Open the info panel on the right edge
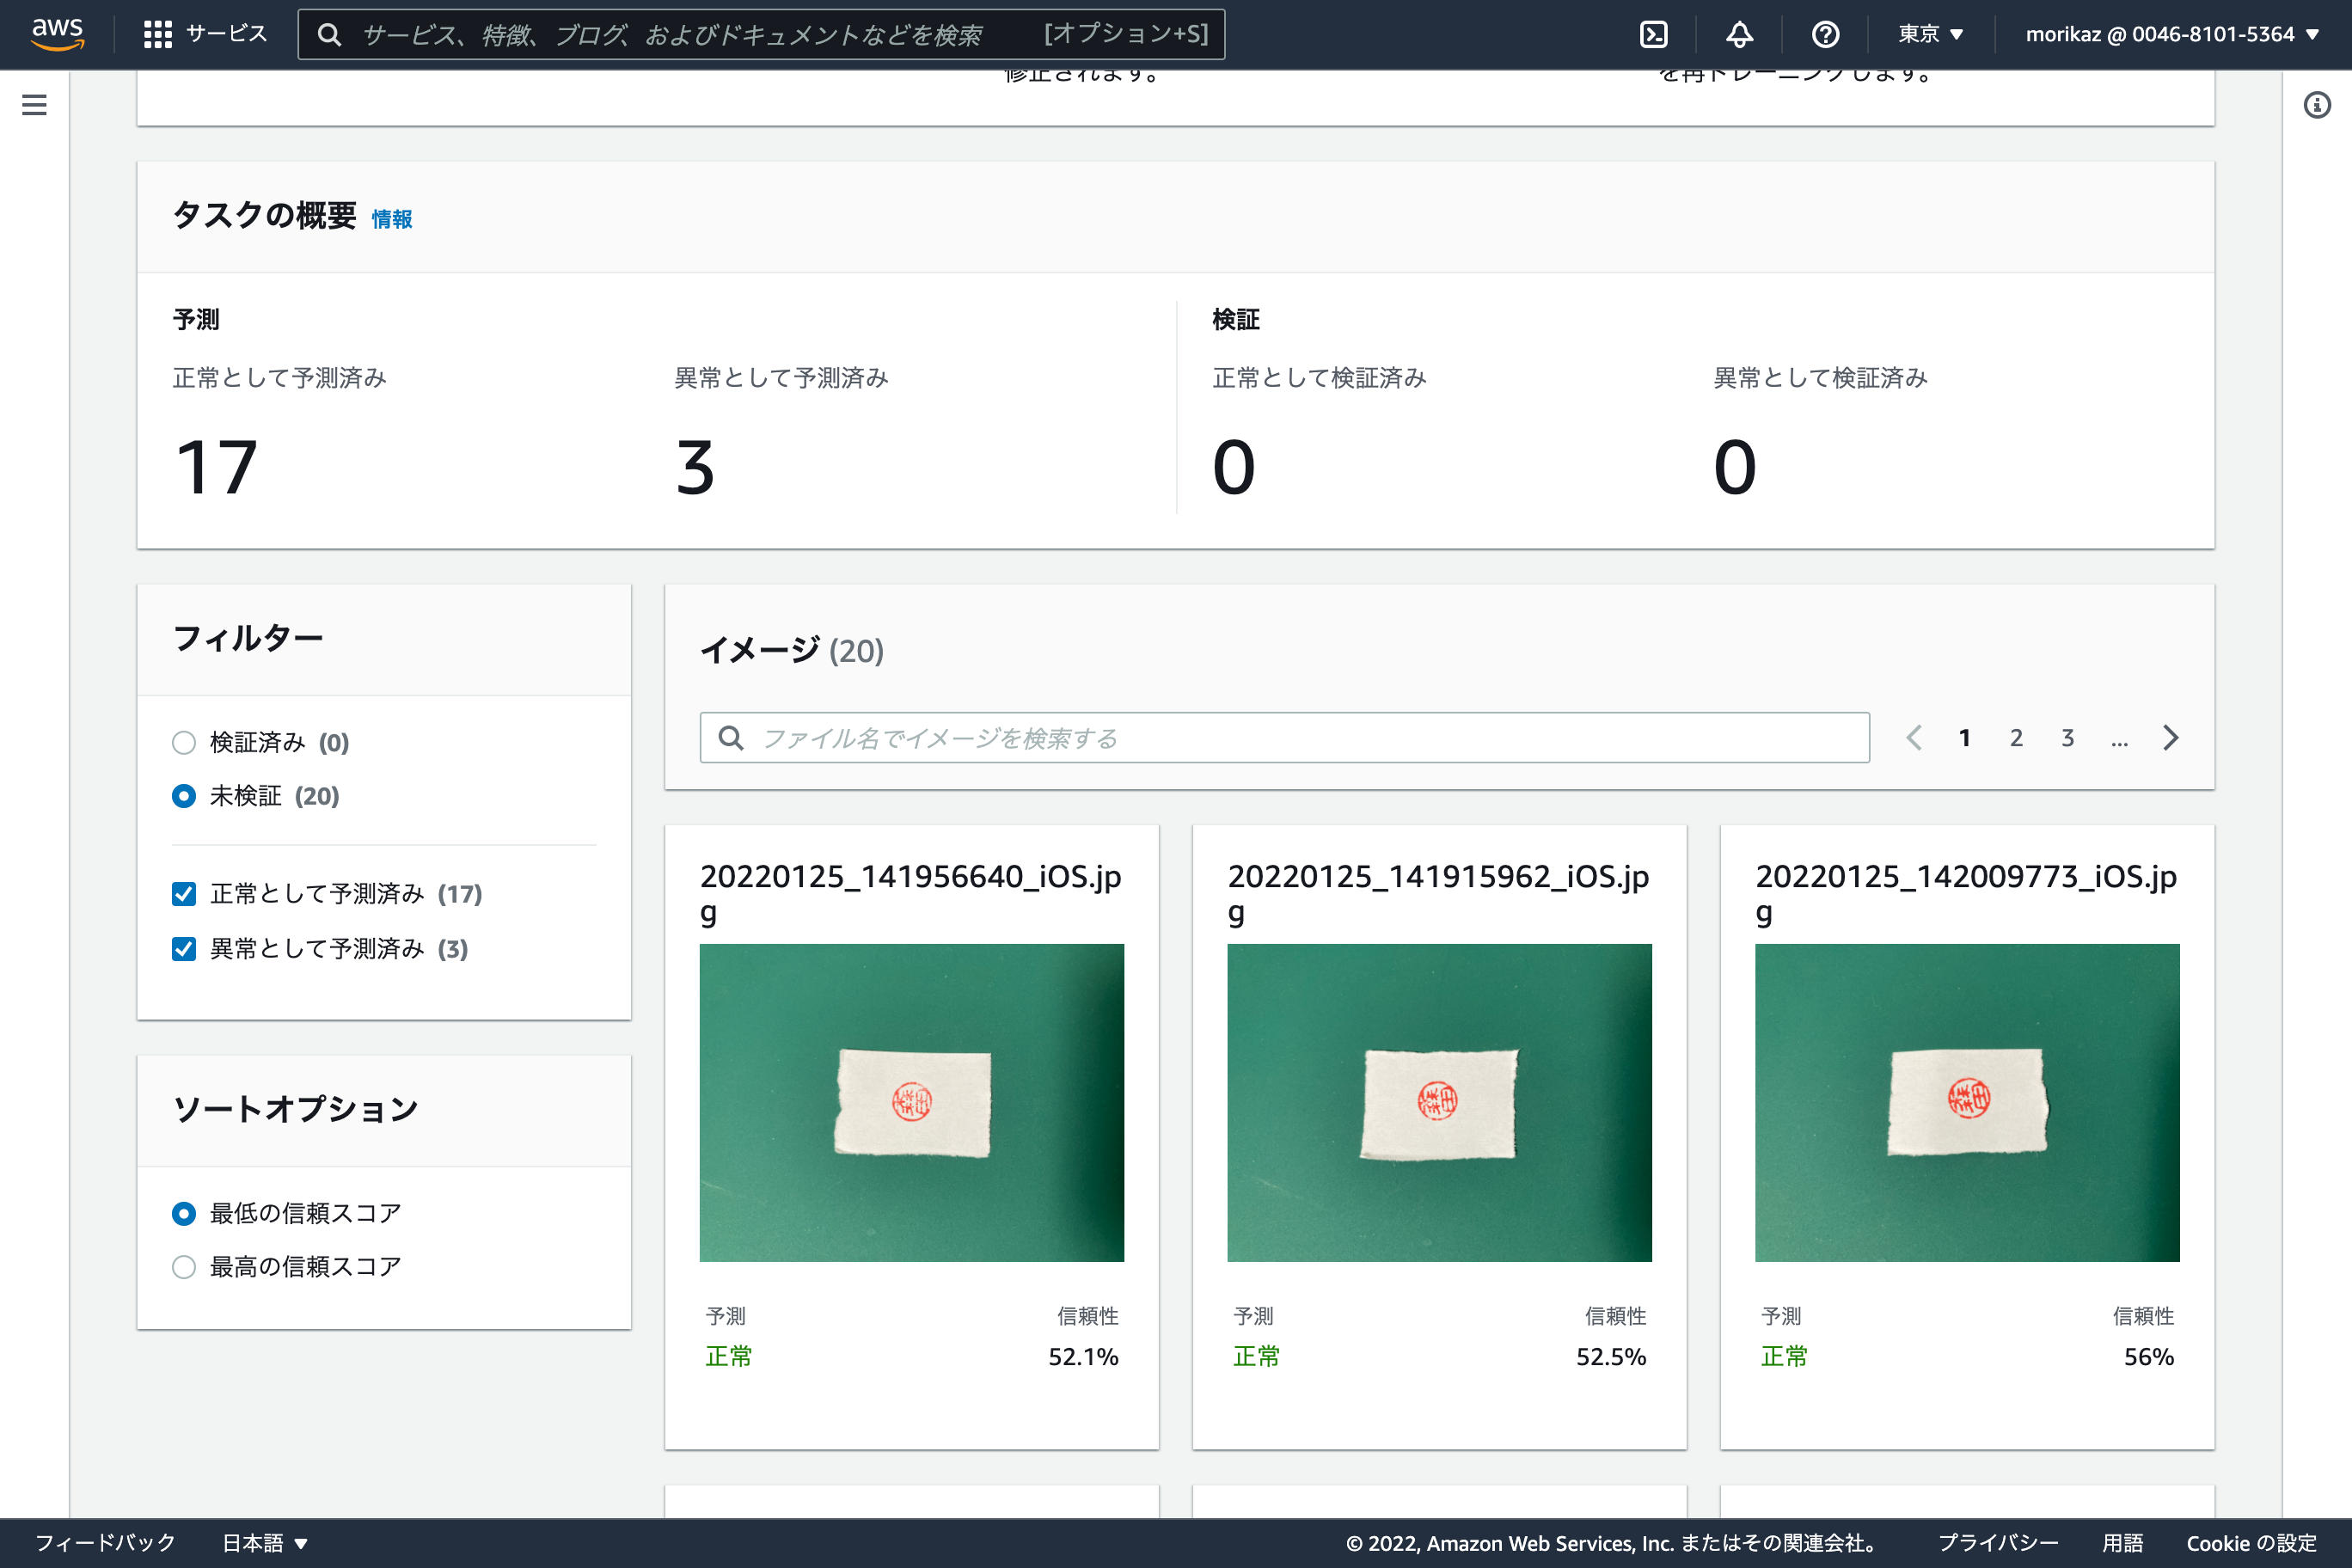 [2317, 105]
